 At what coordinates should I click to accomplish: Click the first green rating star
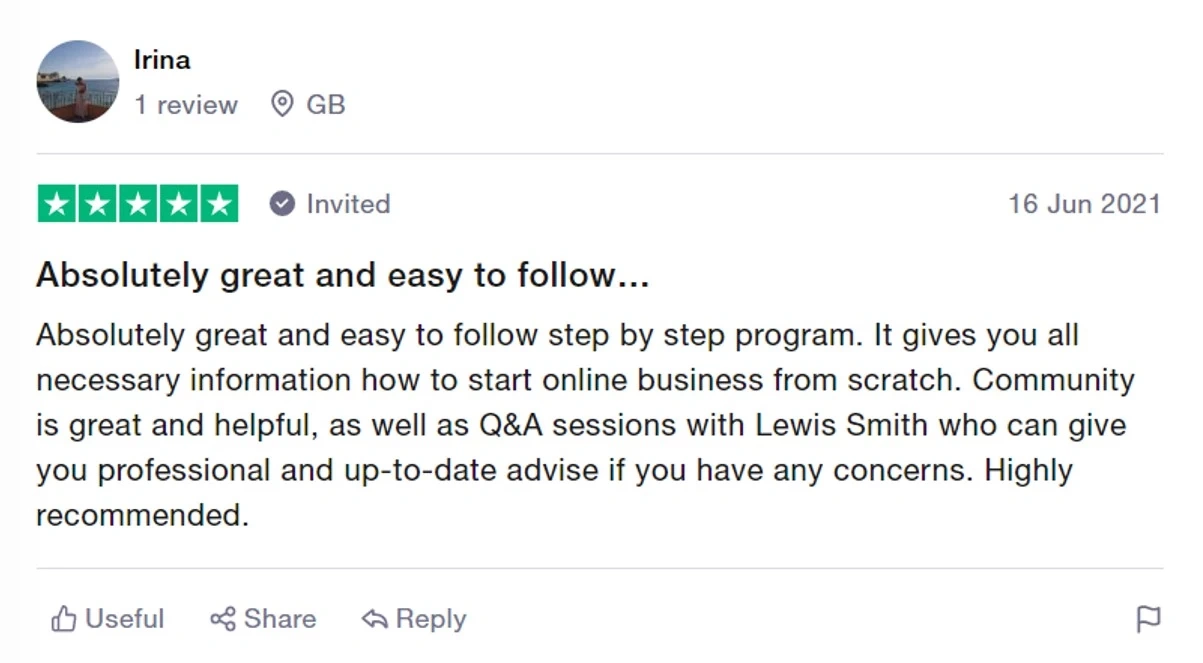pos(58,204)
